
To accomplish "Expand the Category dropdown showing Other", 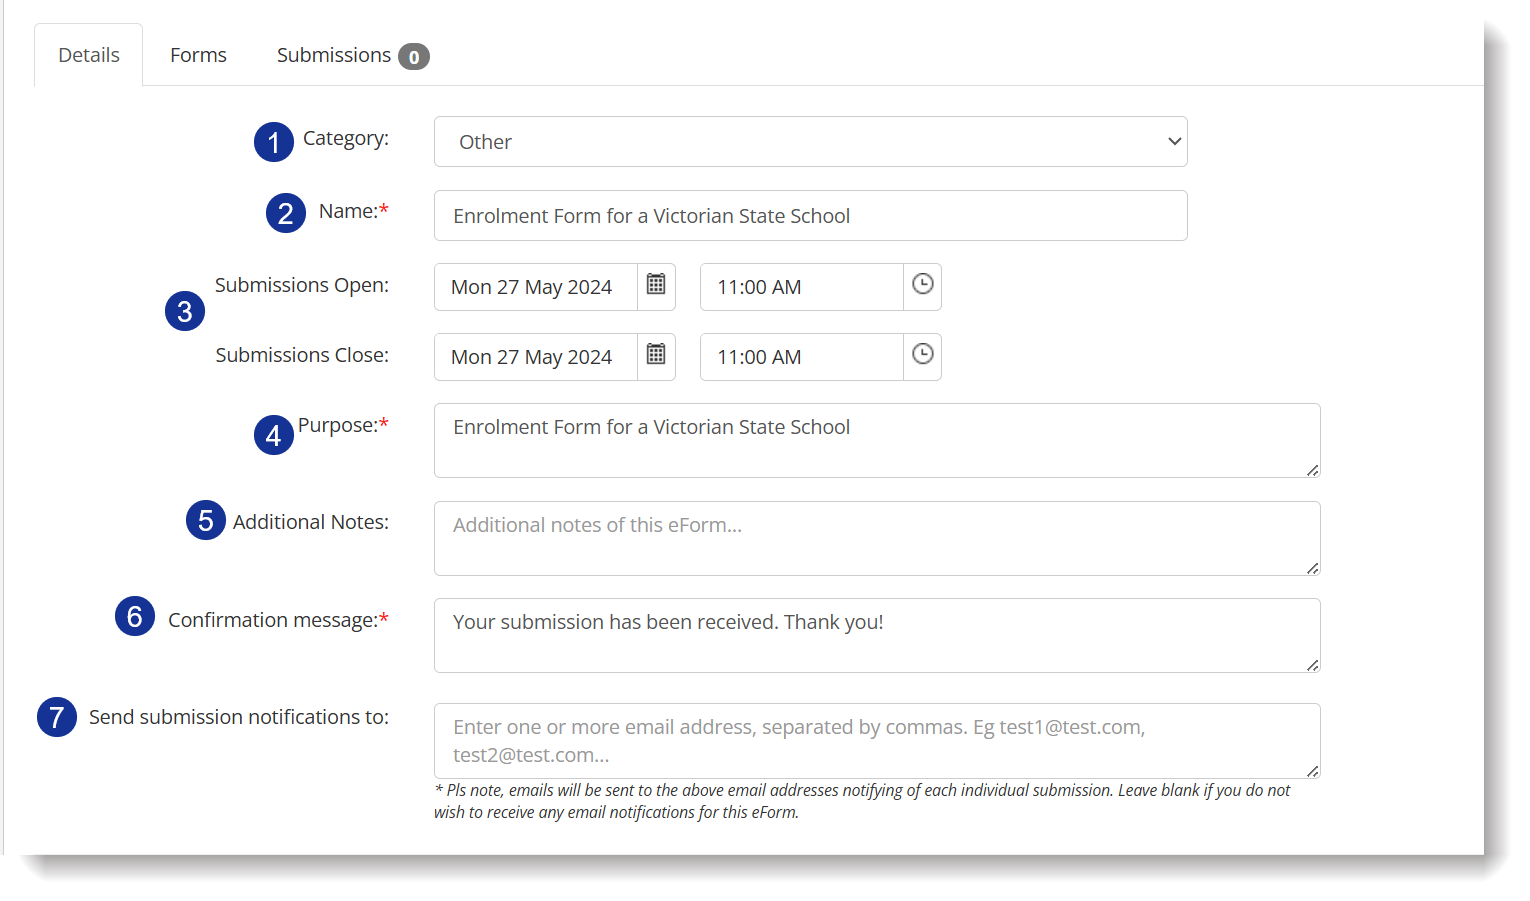I will pos(810,142).
